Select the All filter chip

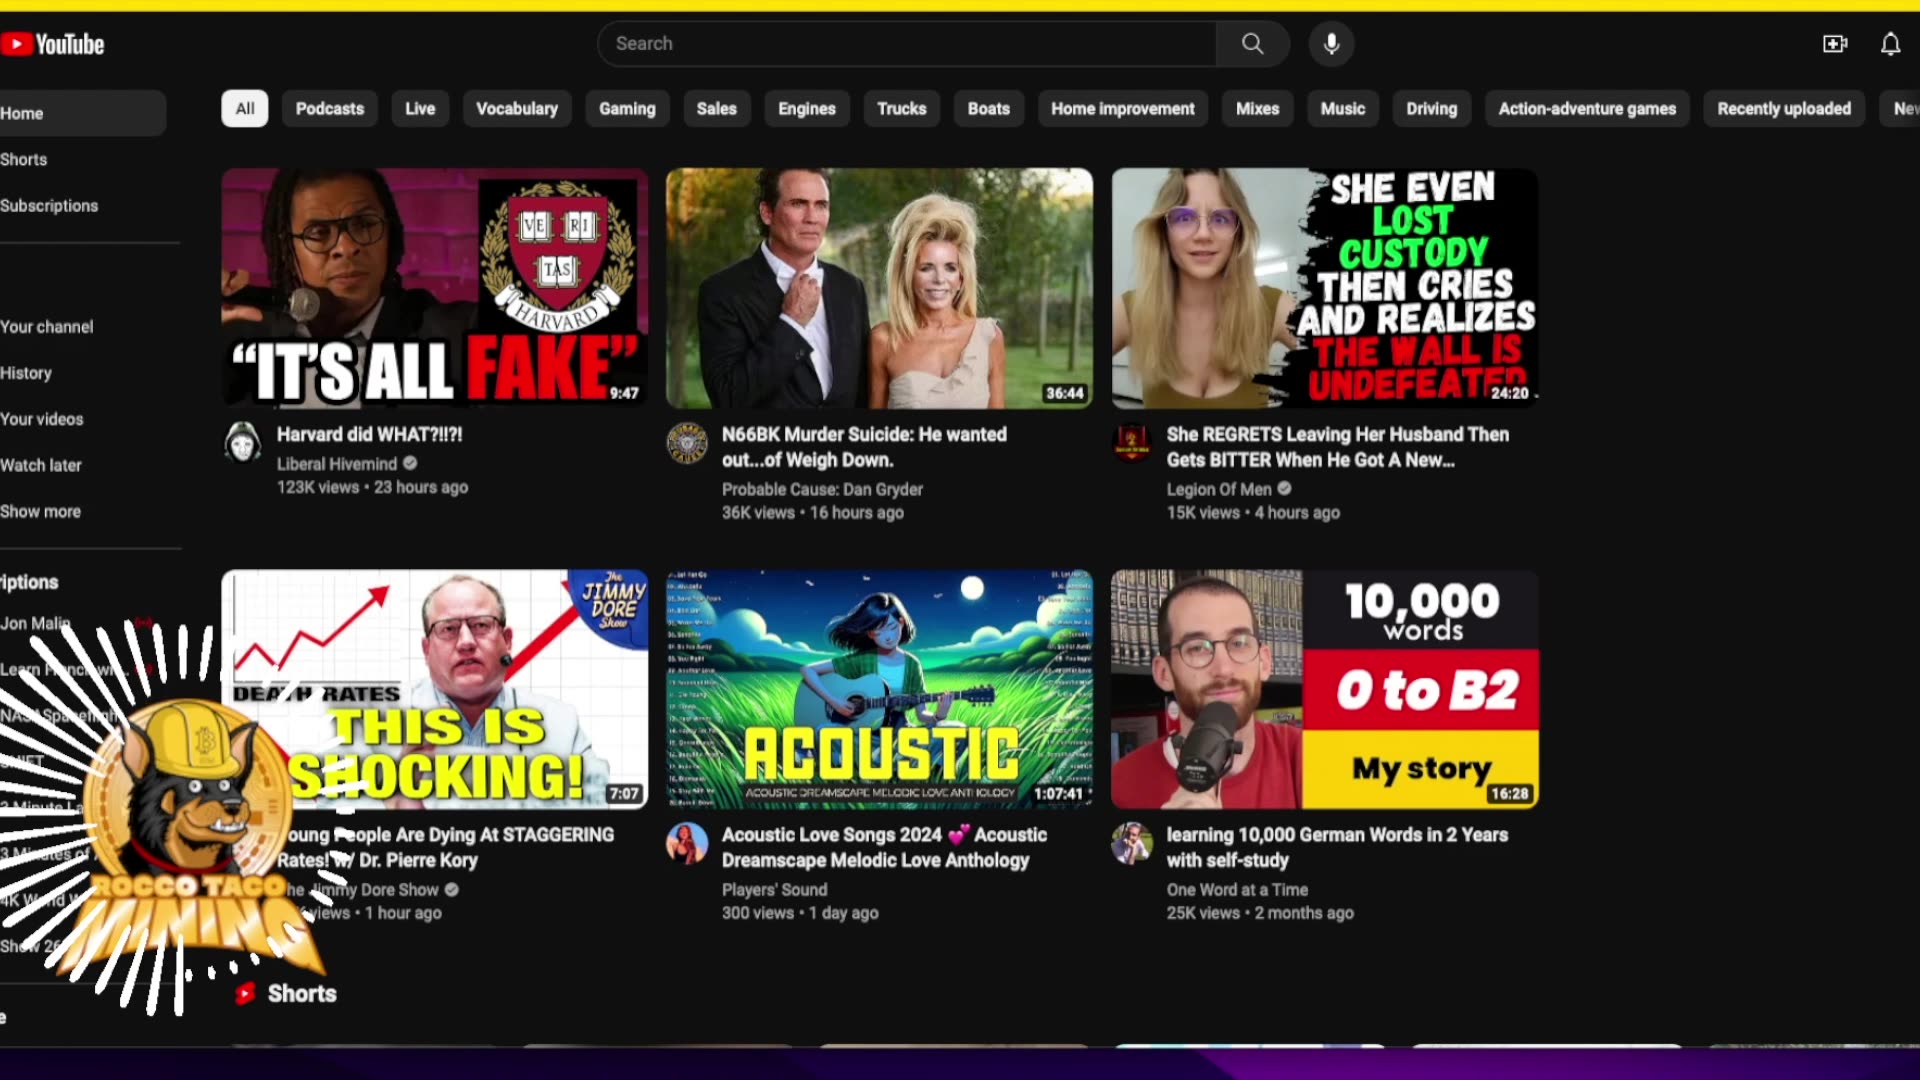pyautogui.click(x=245, y=109)
